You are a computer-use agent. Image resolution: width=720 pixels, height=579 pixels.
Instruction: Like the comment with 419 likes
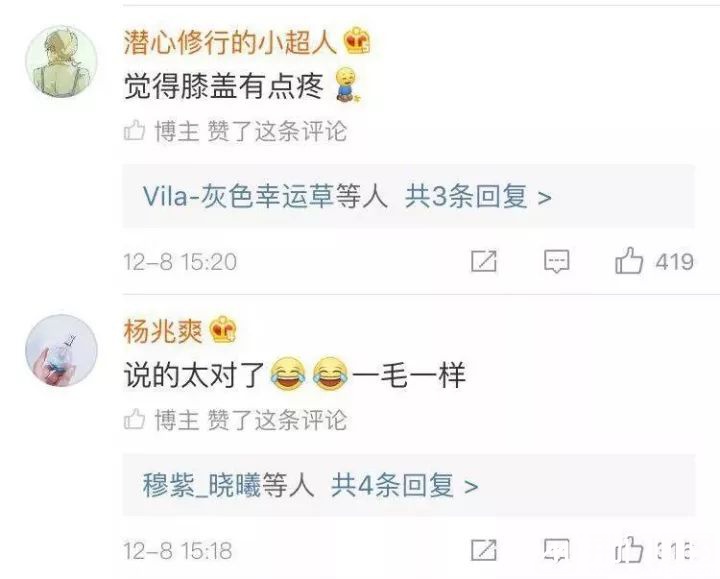tap(629, 261)
